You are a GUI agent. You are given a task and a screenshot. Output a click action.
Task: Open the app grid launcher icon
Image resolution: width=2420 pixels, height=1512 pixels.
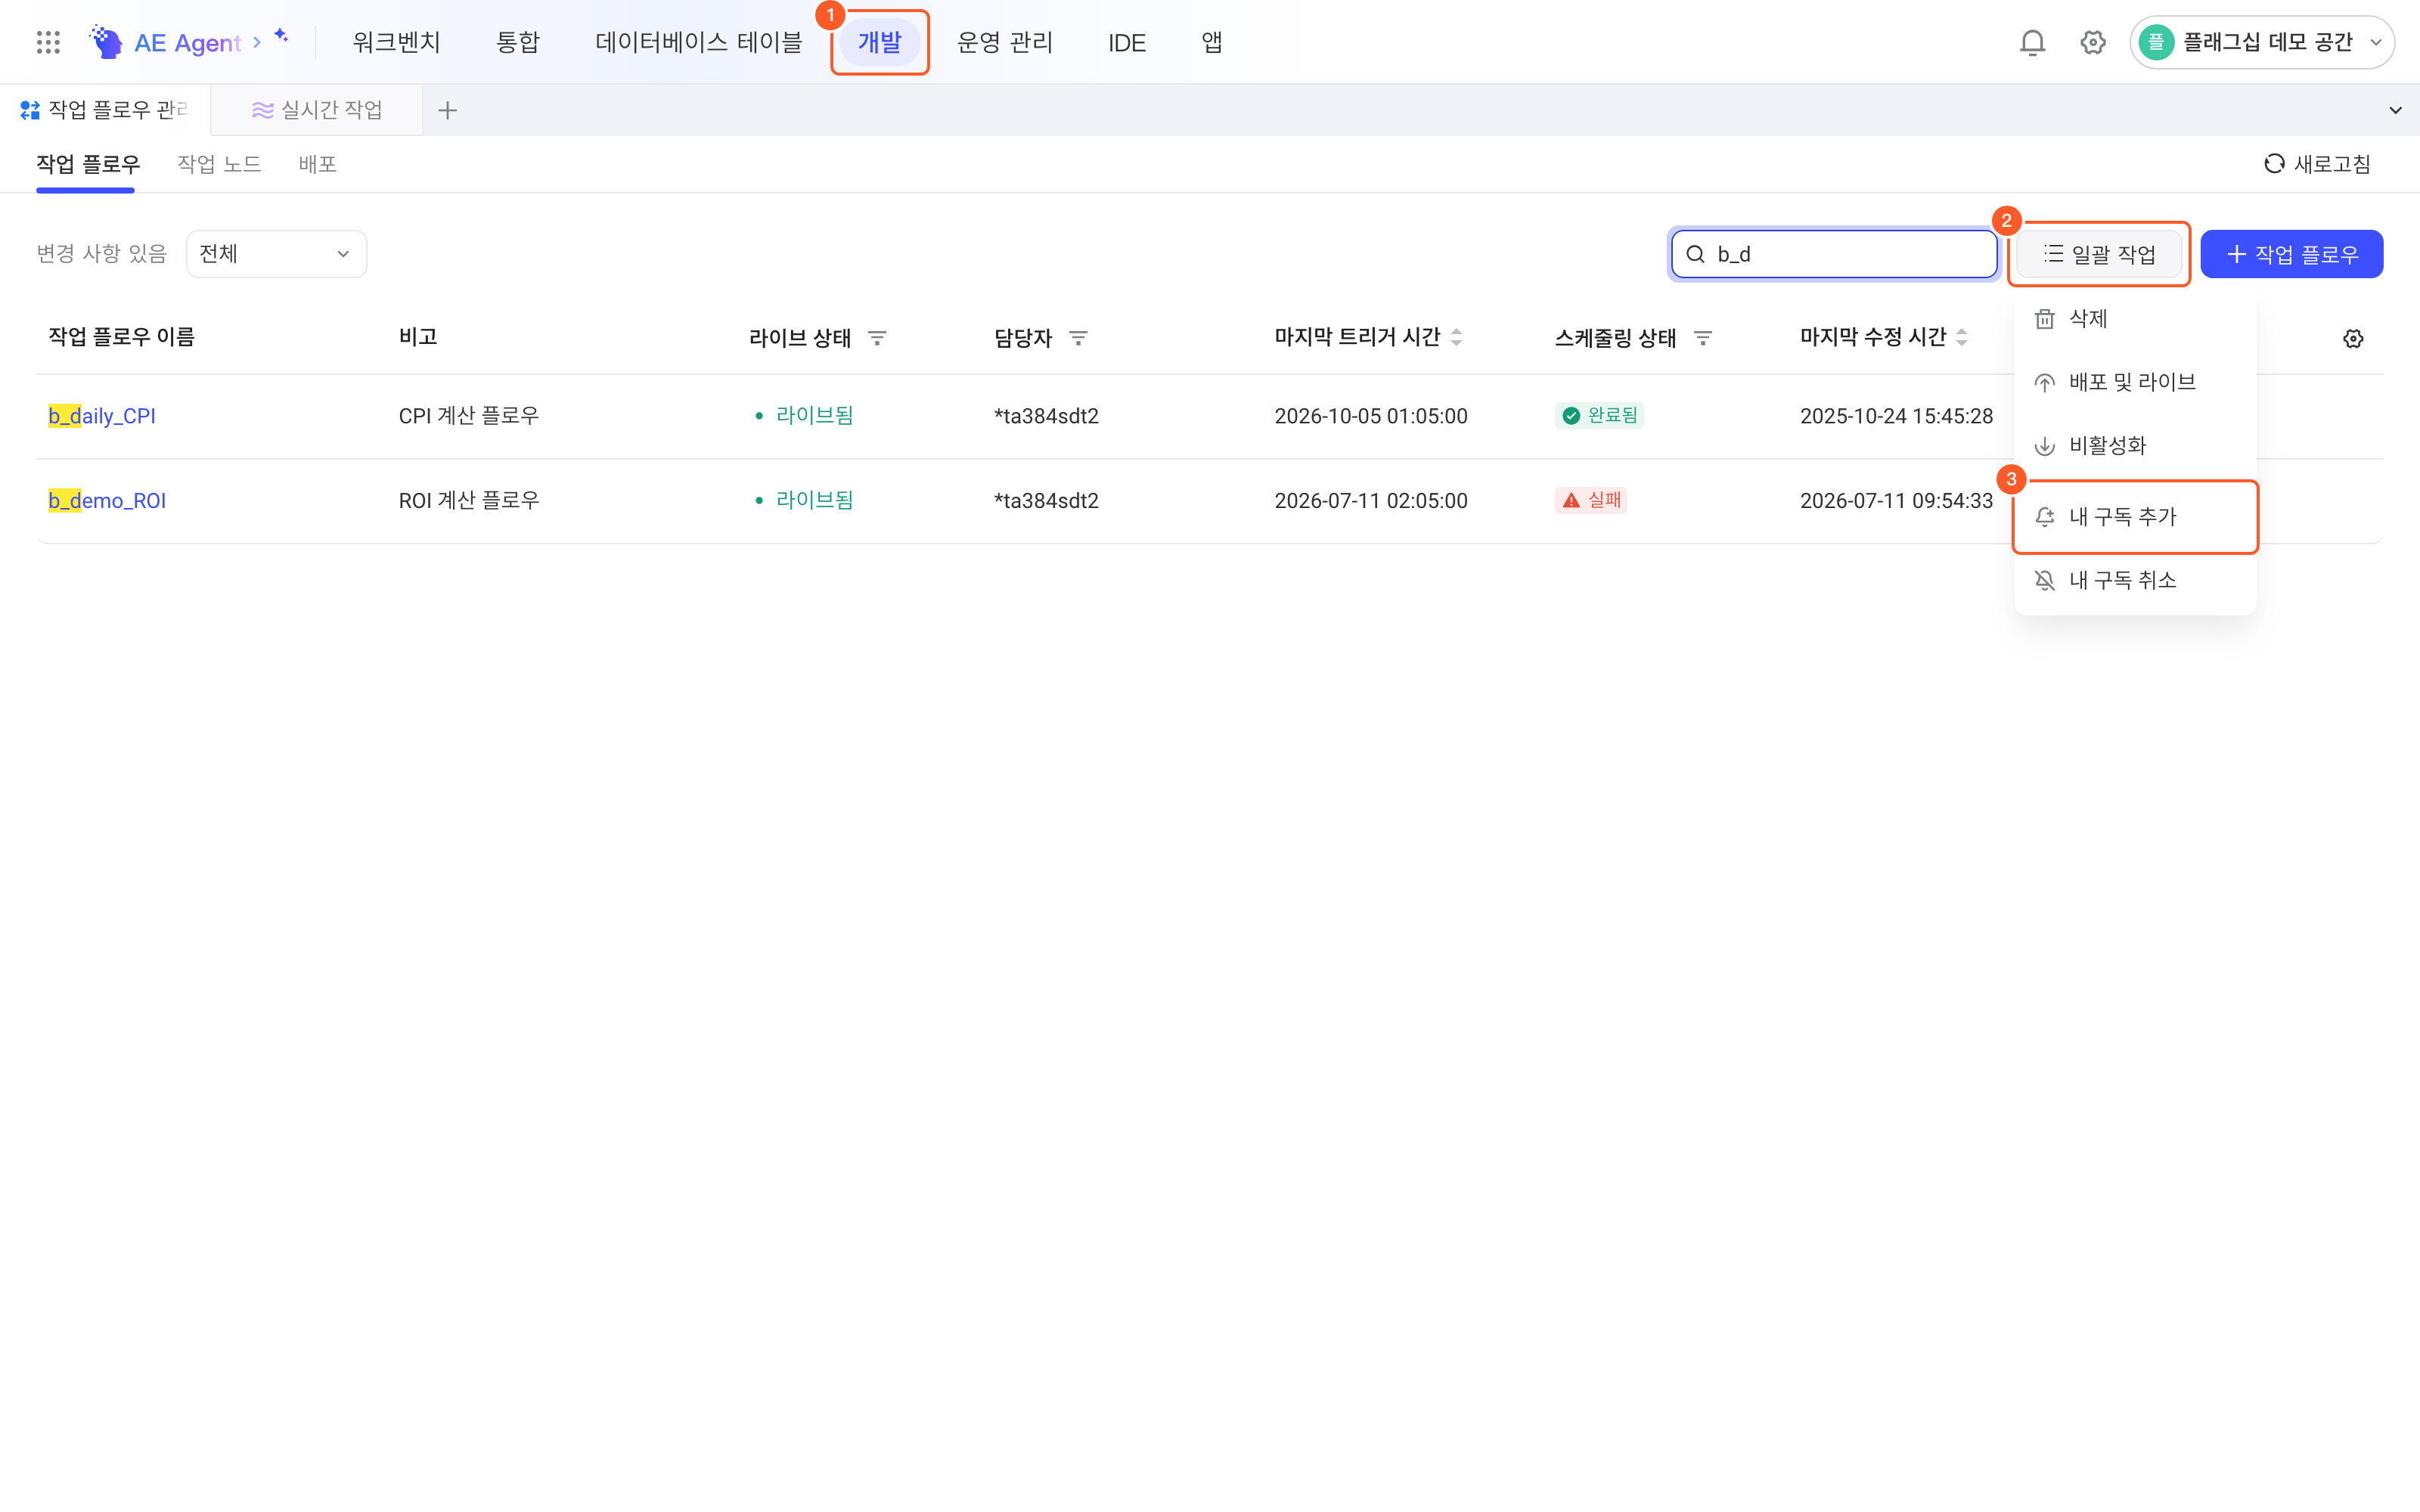point(48,42)
